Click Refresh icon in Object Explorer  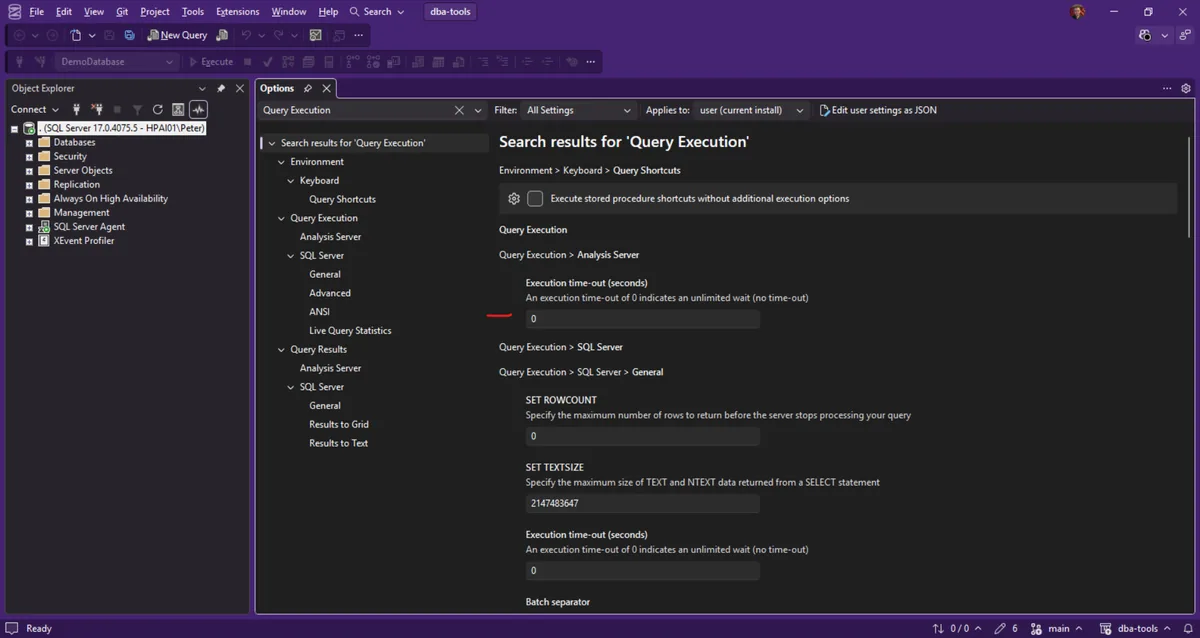pos(157,109)
